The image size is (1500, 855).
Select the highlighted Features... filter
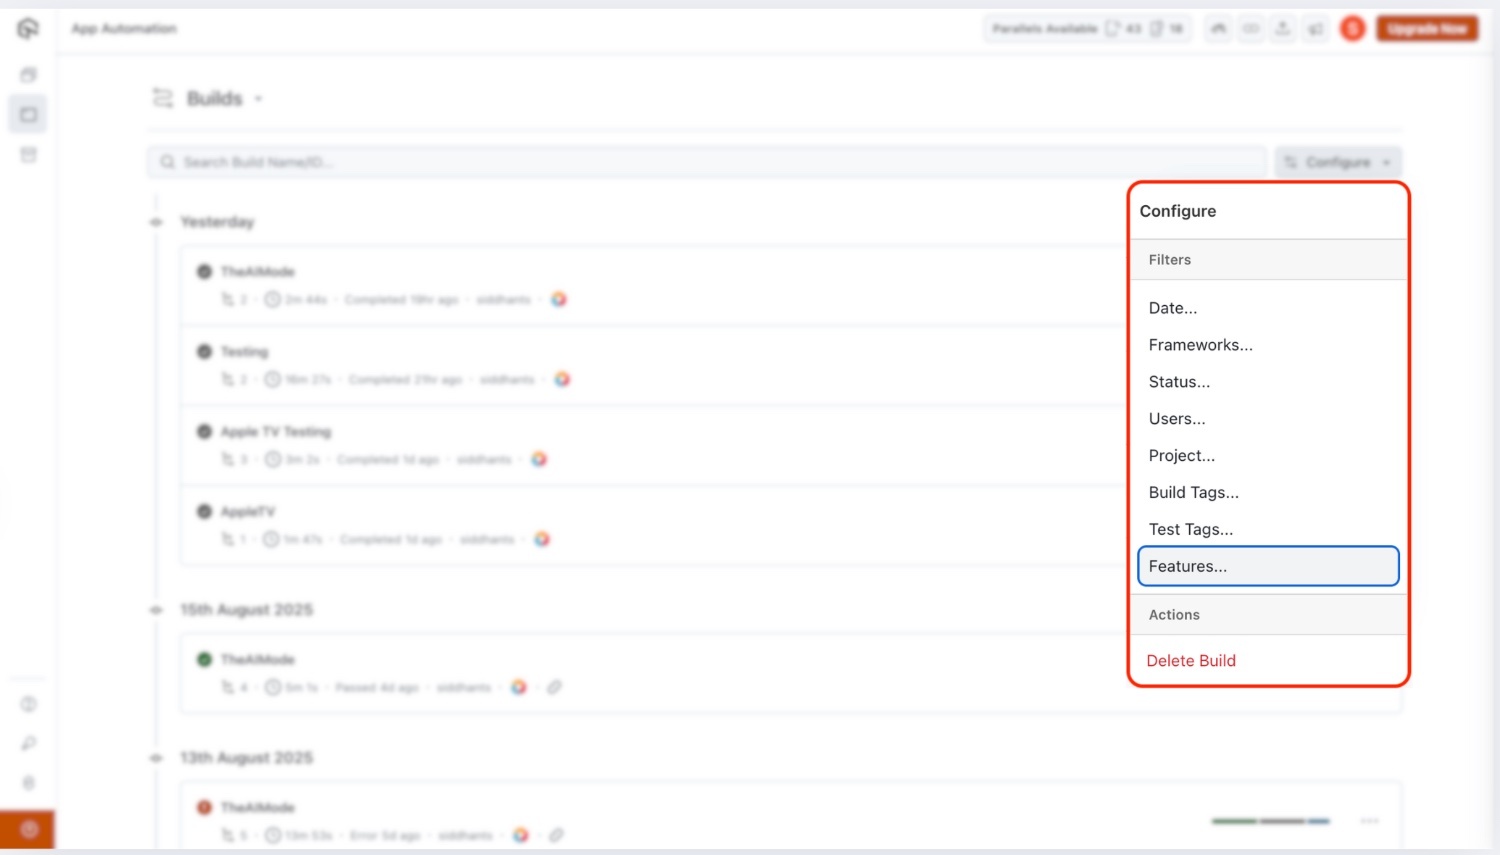tap(1268, 566)
